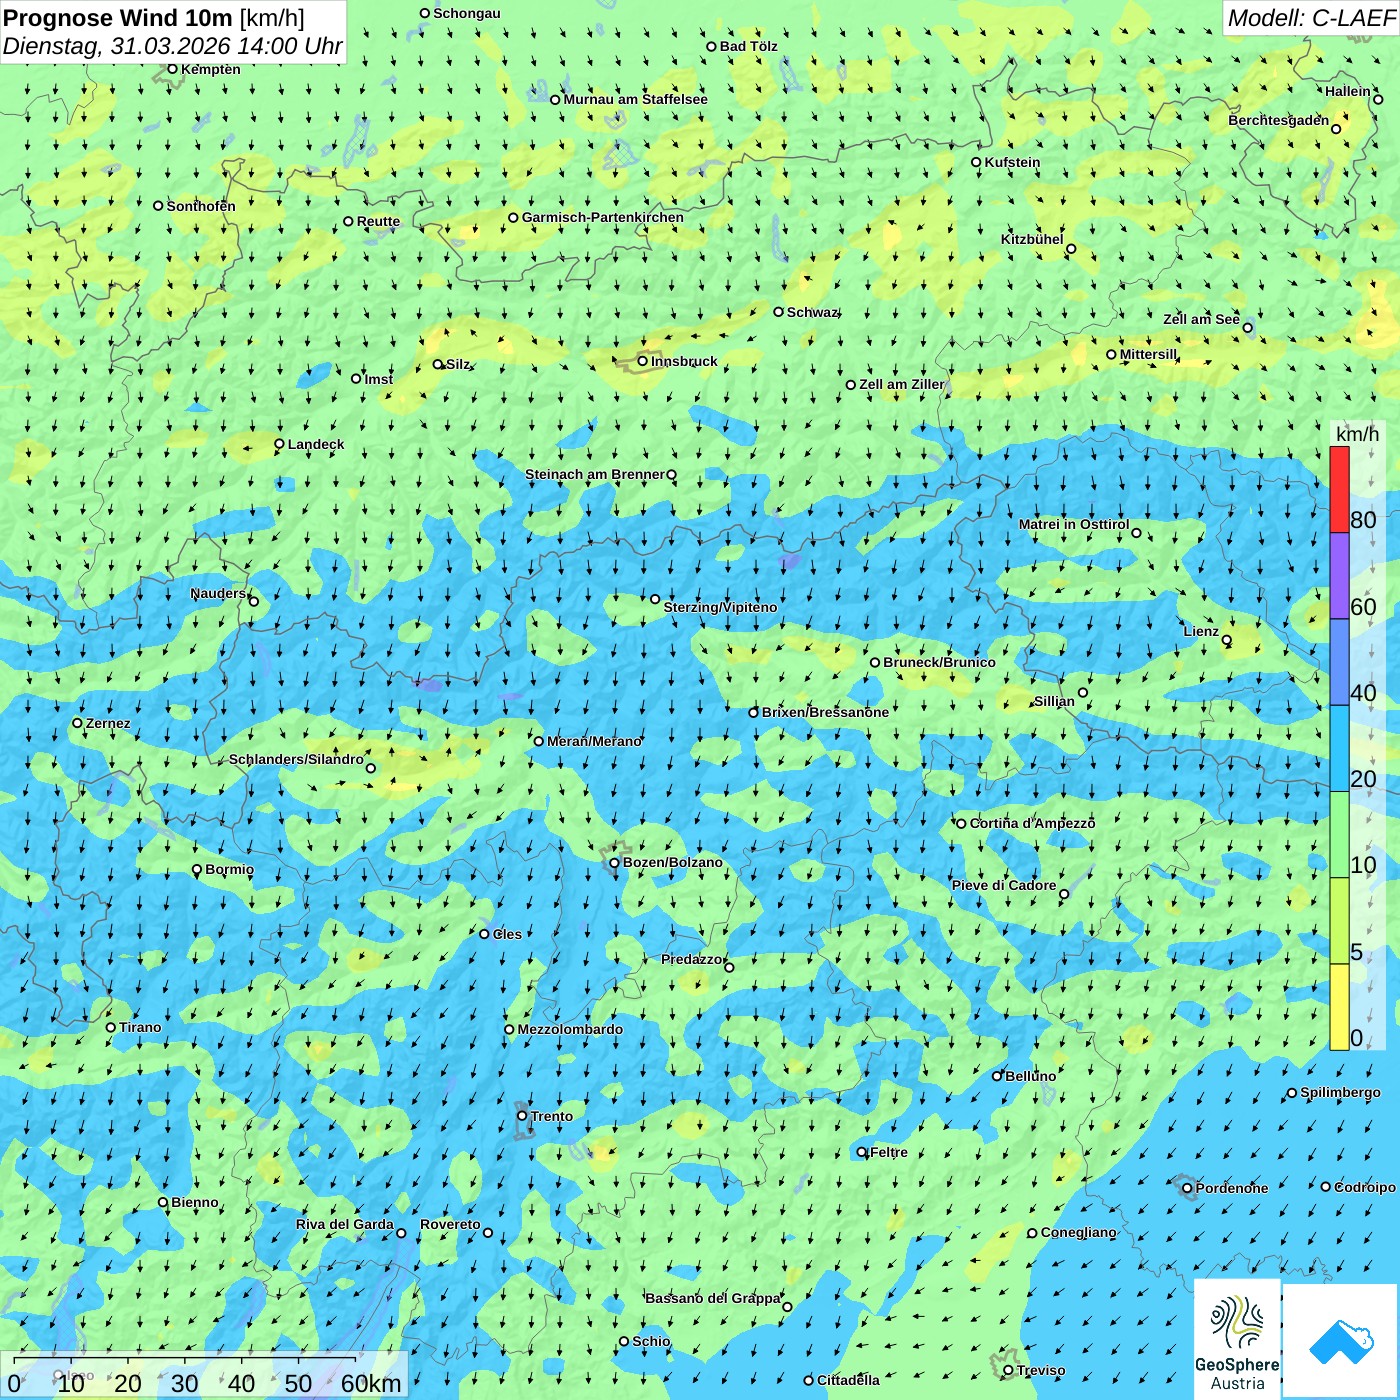Click the 'Murnau am Staffelsee' label
The width and height of the screenshot is (1400, 1400).
tap(635, 99)
